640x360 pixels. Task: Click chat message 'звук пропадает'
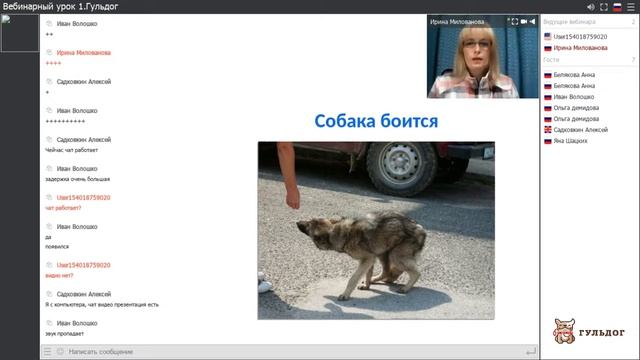(64, 334)
